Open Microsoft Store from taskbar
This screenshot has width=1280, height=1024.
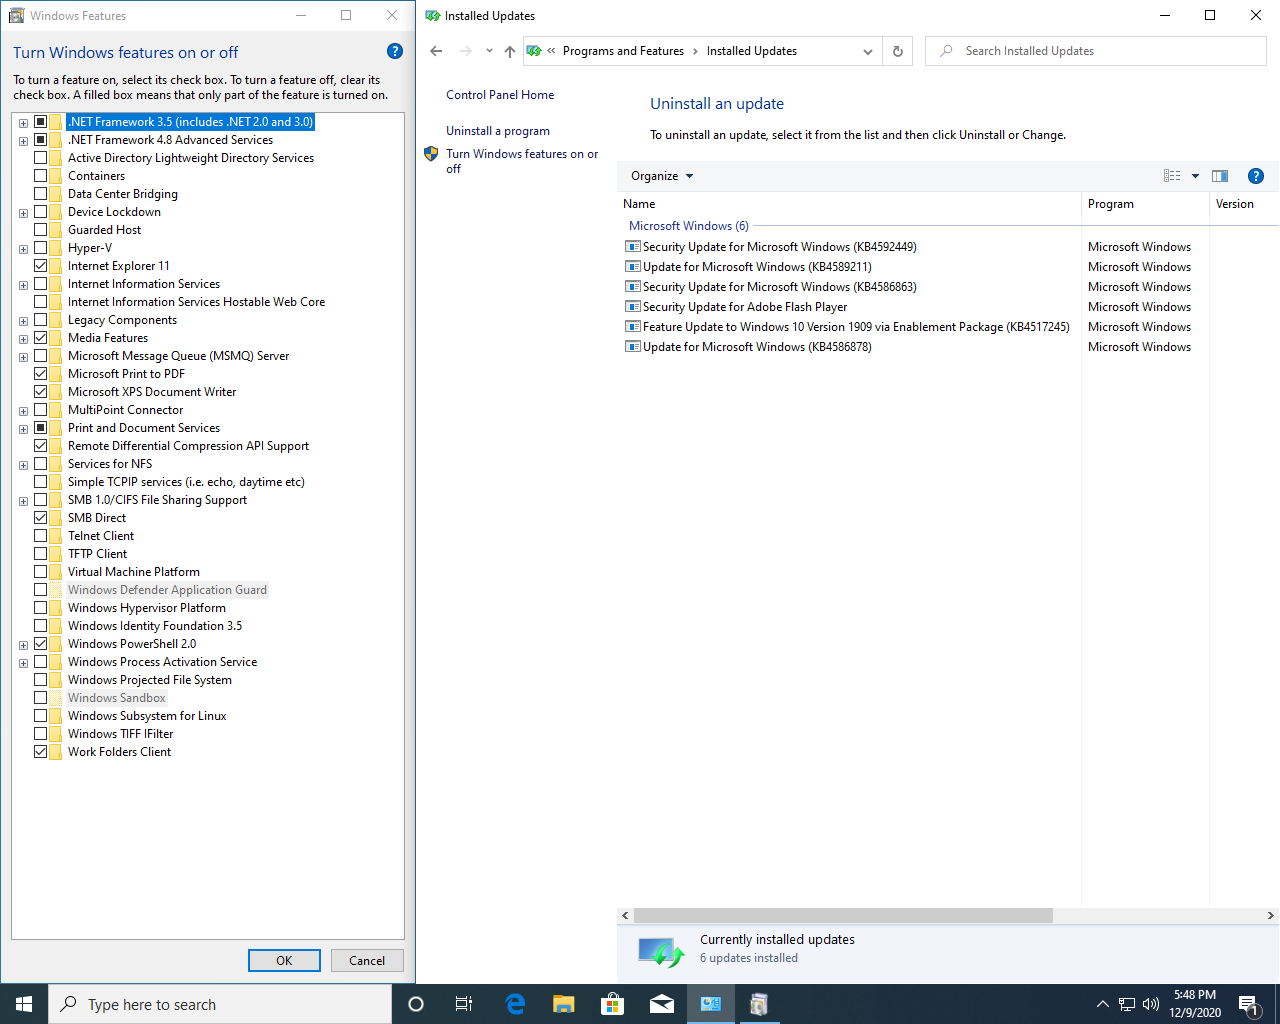tap(613, 1004)
